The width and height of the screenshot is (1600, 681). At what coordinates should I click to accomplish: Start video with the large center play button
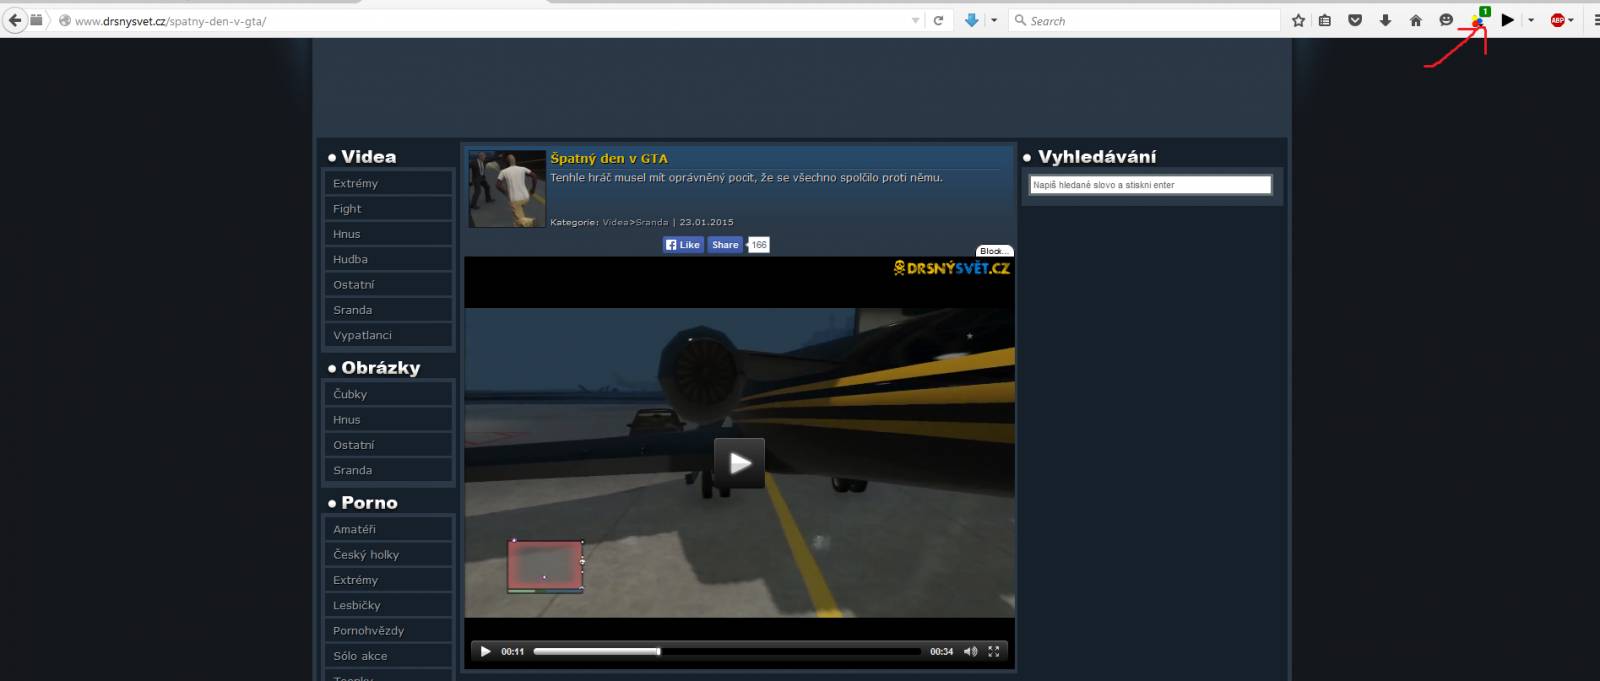tap(739, 463)
